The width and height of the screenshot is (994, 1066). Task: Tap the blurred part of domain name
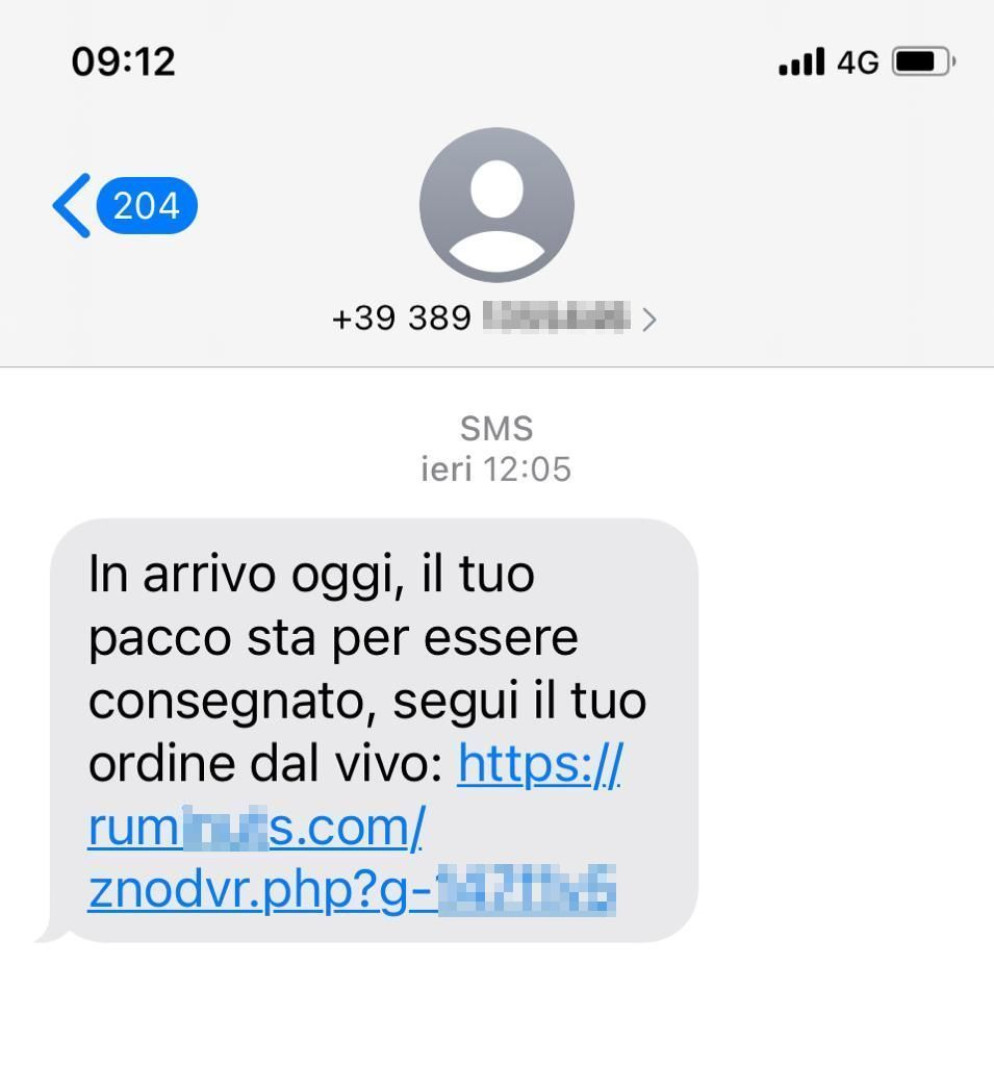click(x=225, y=827)
